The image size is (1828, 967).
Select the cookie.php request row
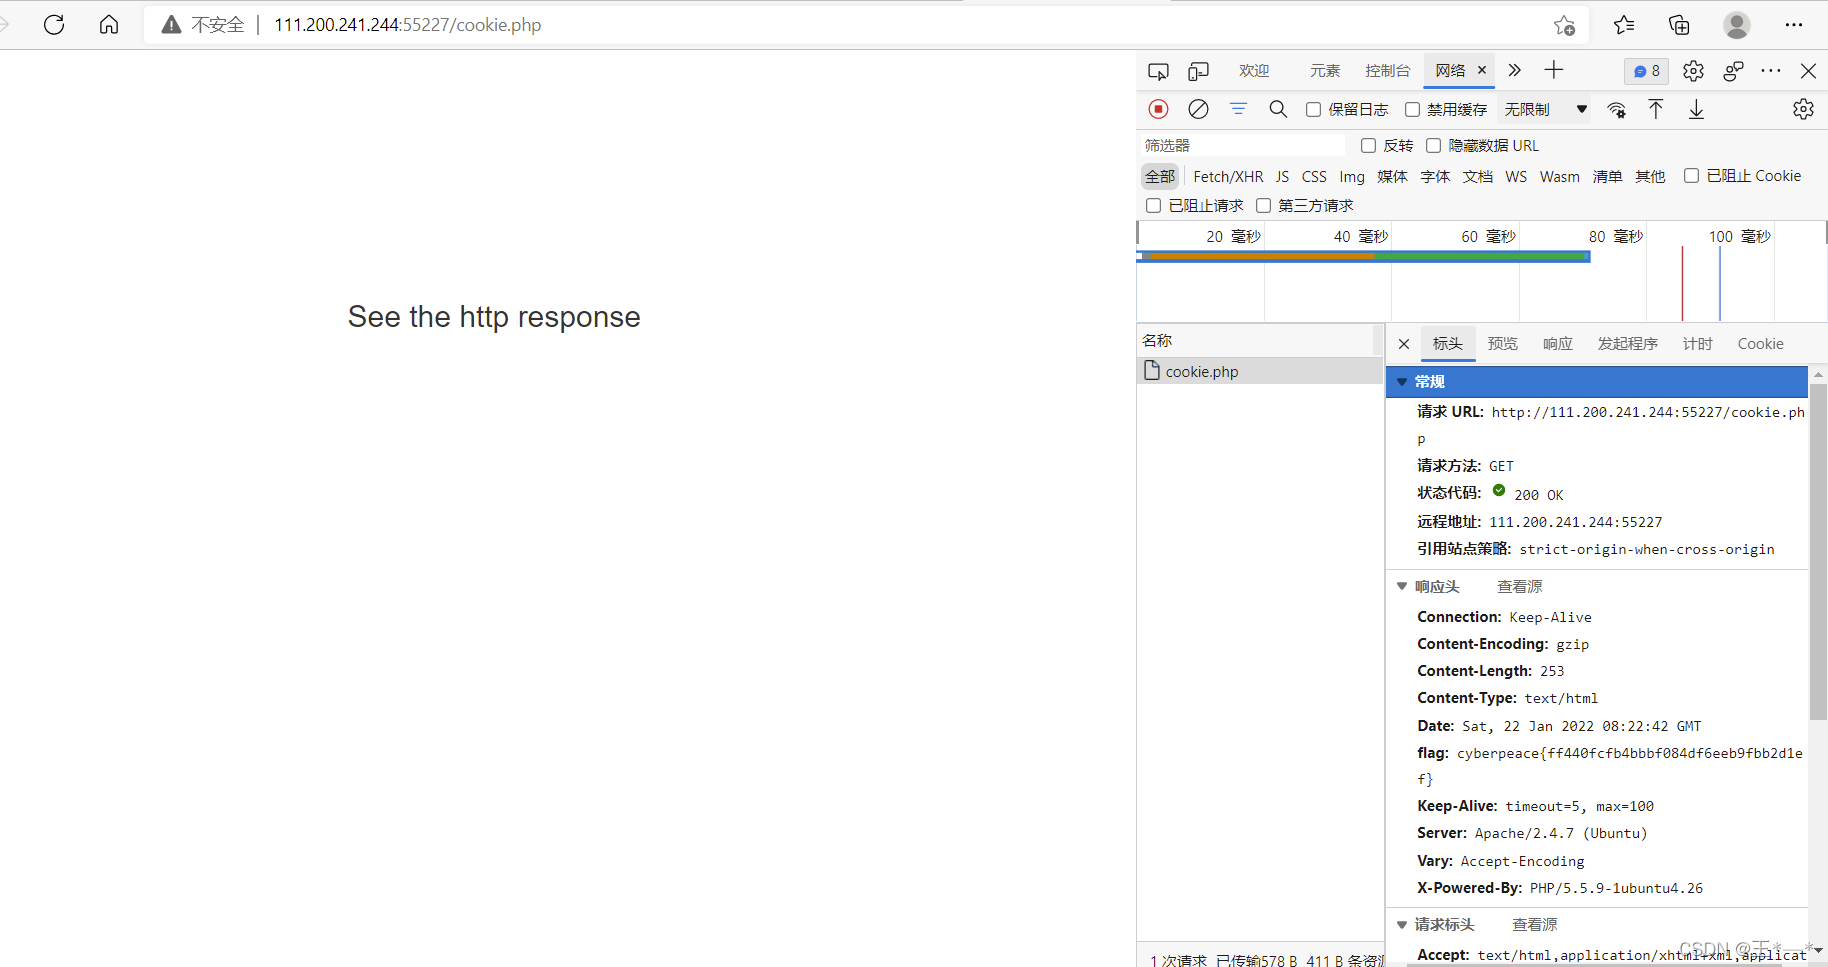pyautogui.click(x=1260, y=371)
